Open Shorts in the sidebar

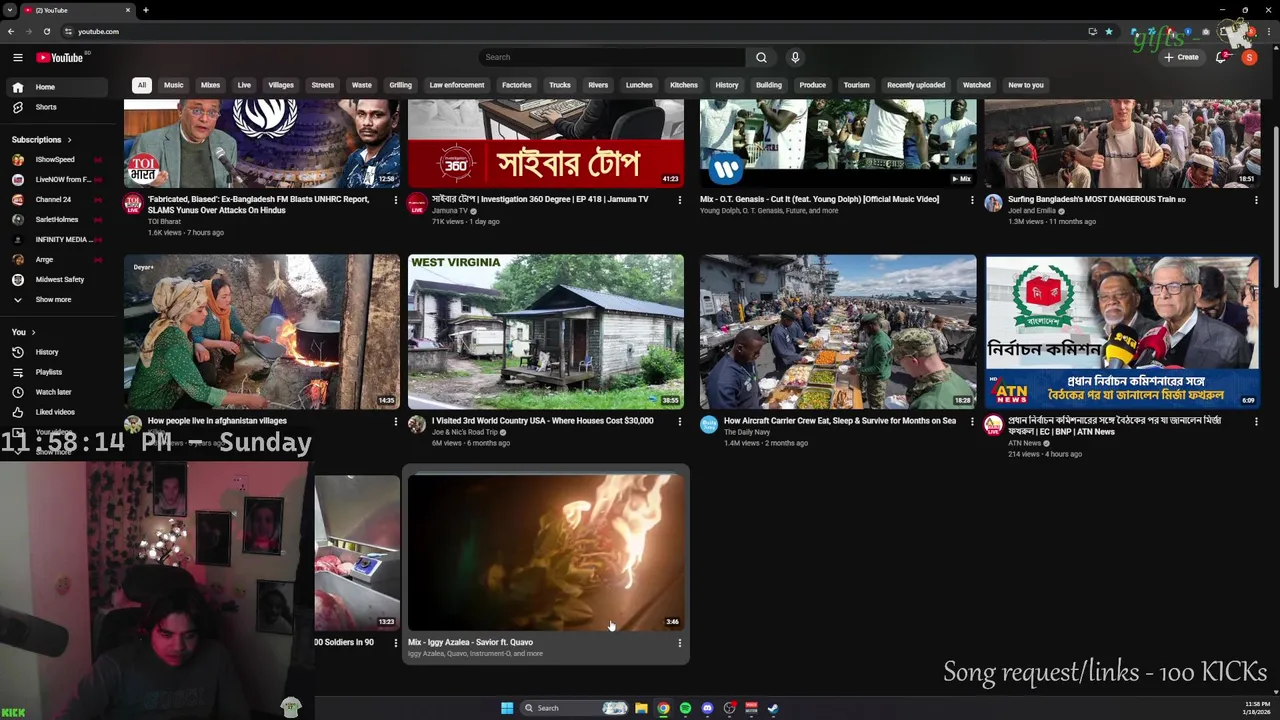point(55,107)
